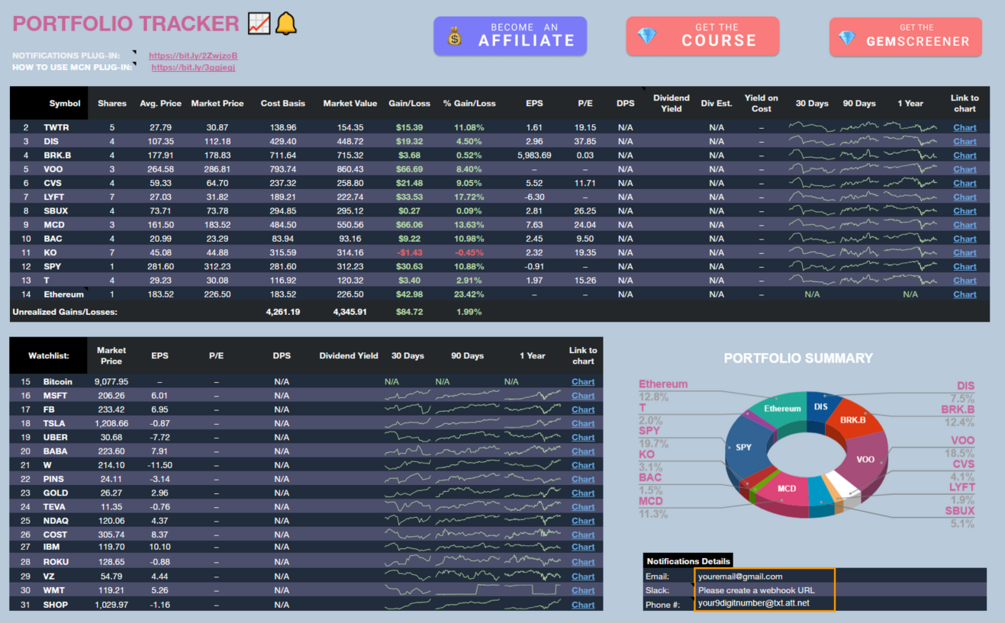
Task: Click the Watchlist header cell
Action: tap(49, 356)
